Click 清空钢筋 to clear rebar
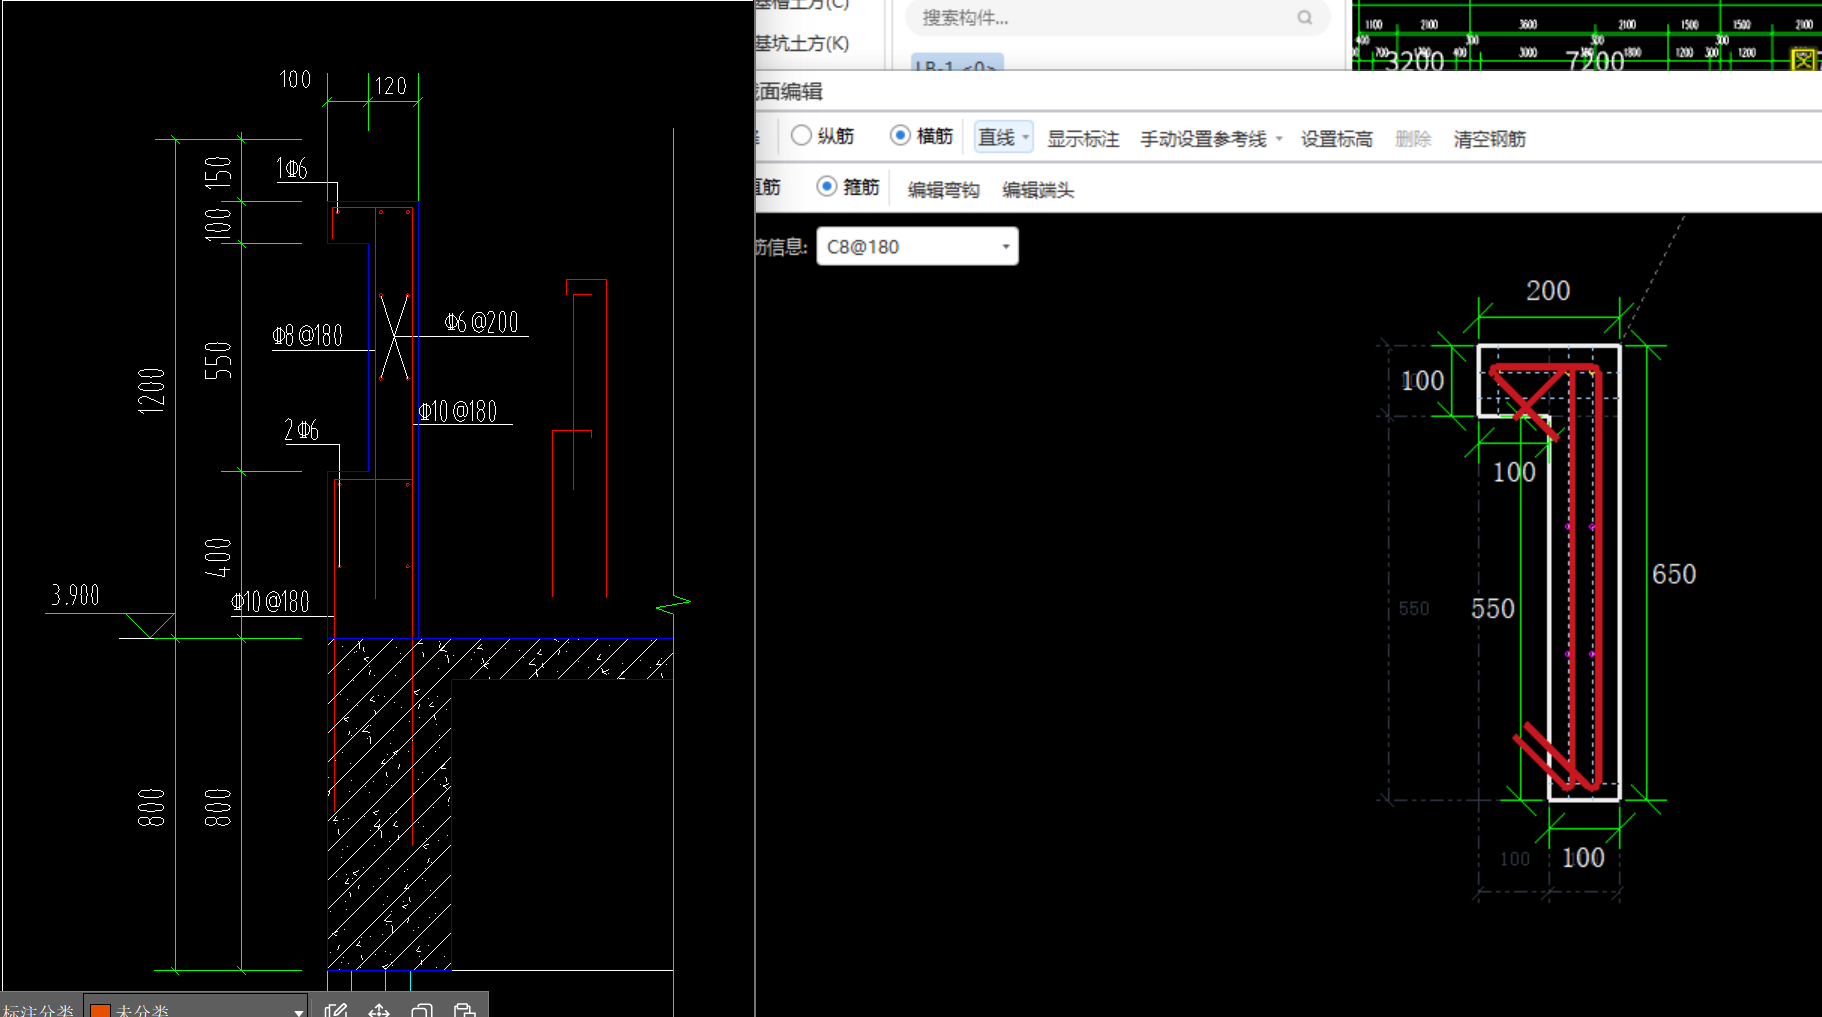This screenshot has width=1822, height=1017. [1489, 139]
